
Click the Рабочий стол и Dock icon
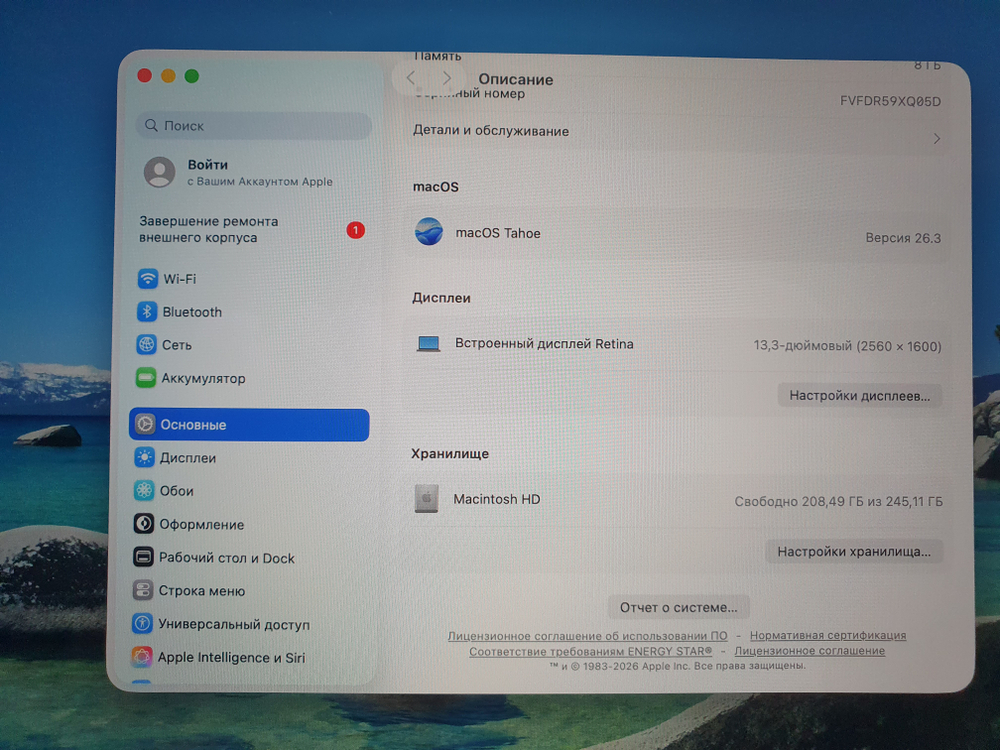click(143, 557)
